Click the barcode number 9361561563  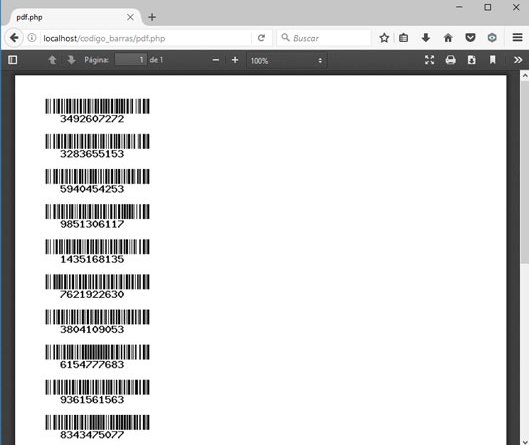[92, 399]
